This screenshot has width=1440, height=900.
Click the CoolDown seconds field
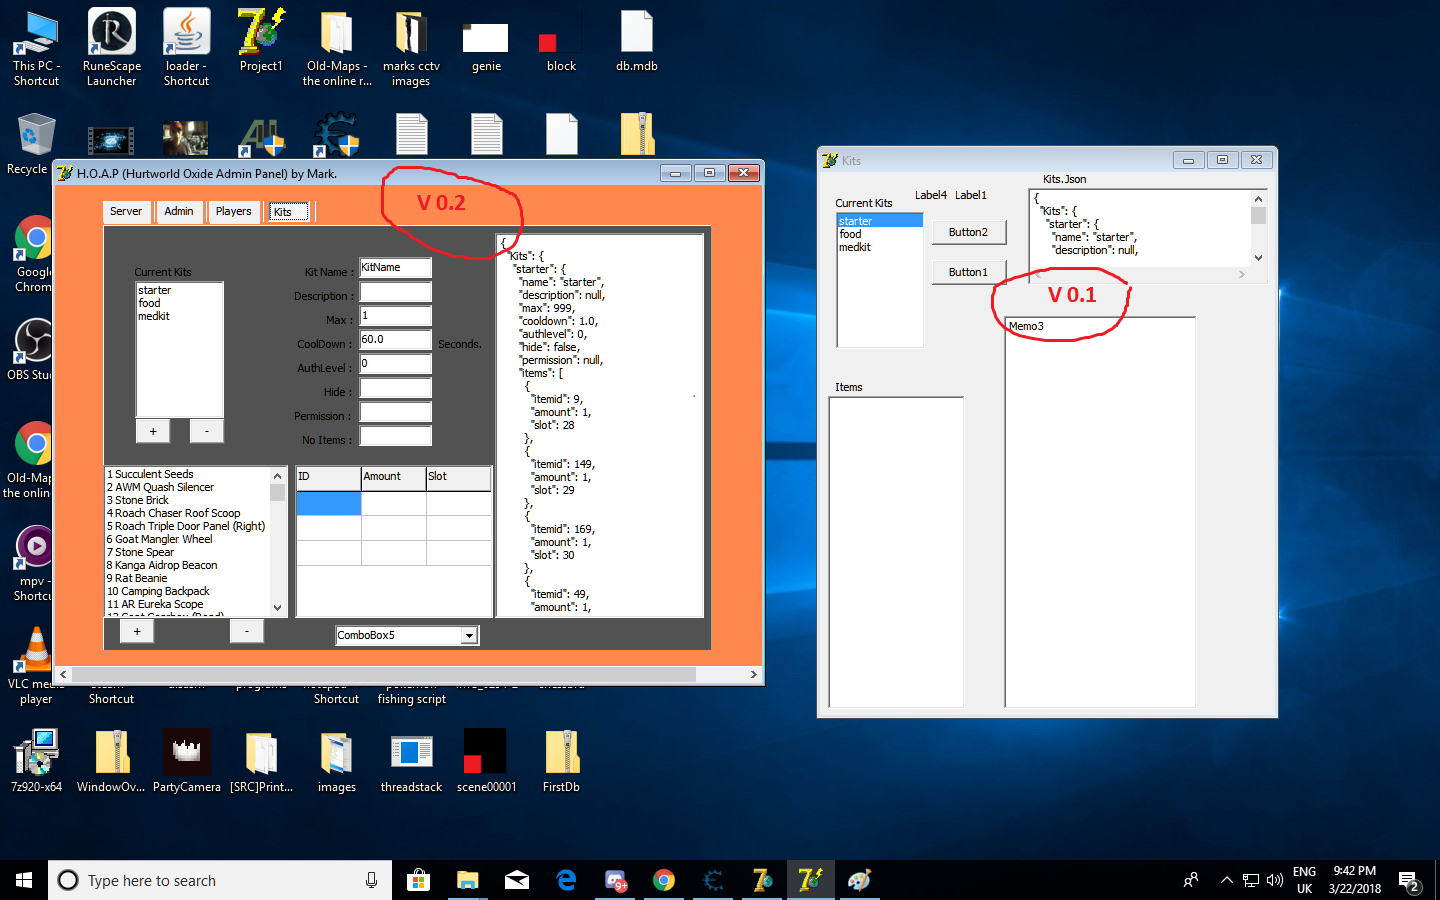pos(396,340)
